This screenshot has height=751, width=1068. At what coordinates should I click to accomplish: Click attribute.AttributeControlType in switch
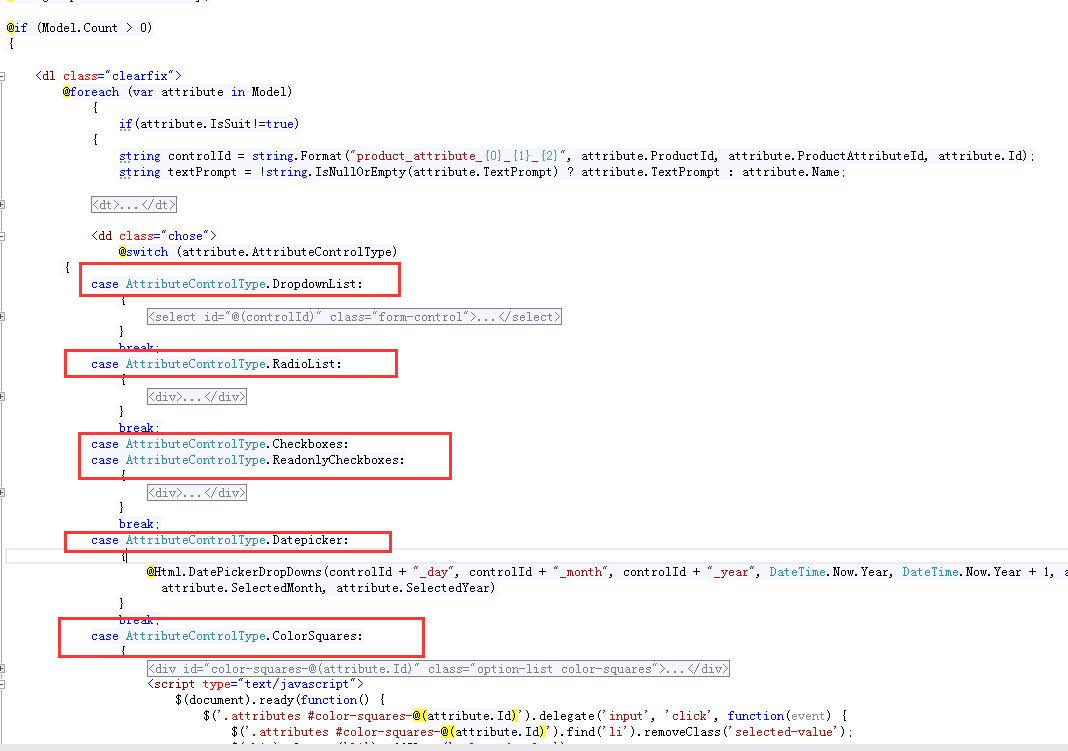[x=287, y=252]
